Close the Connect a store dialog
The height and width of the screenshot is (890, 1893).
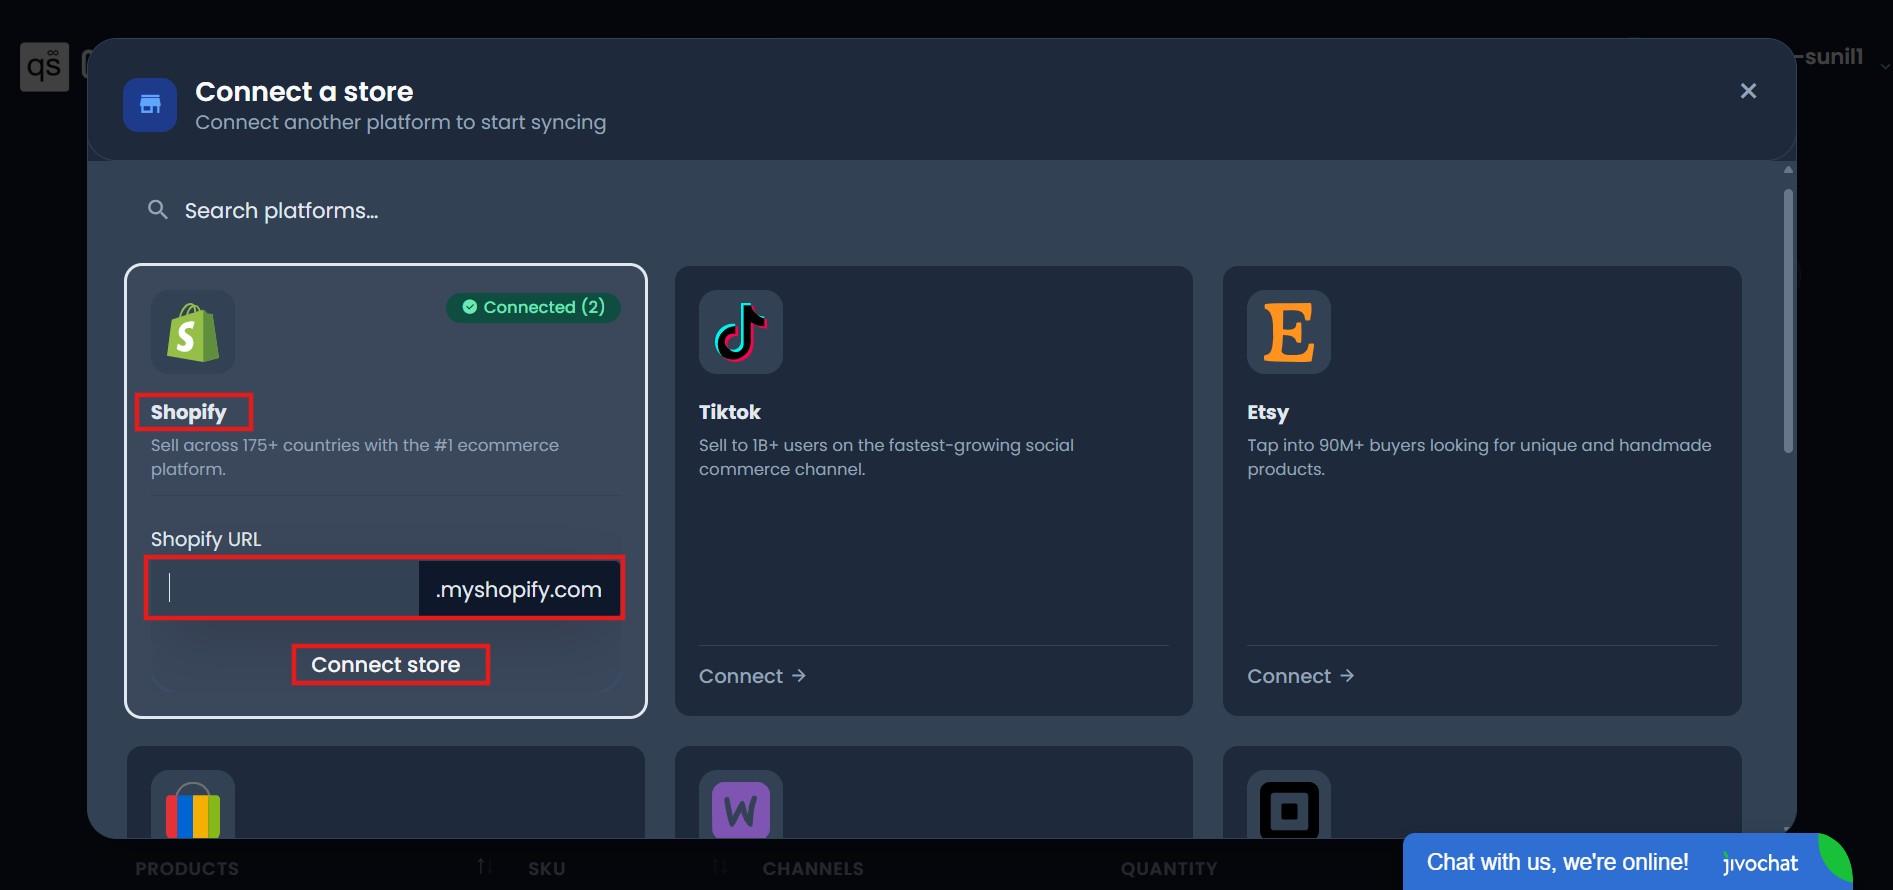pyautogui.click(x=1748, y=91)
